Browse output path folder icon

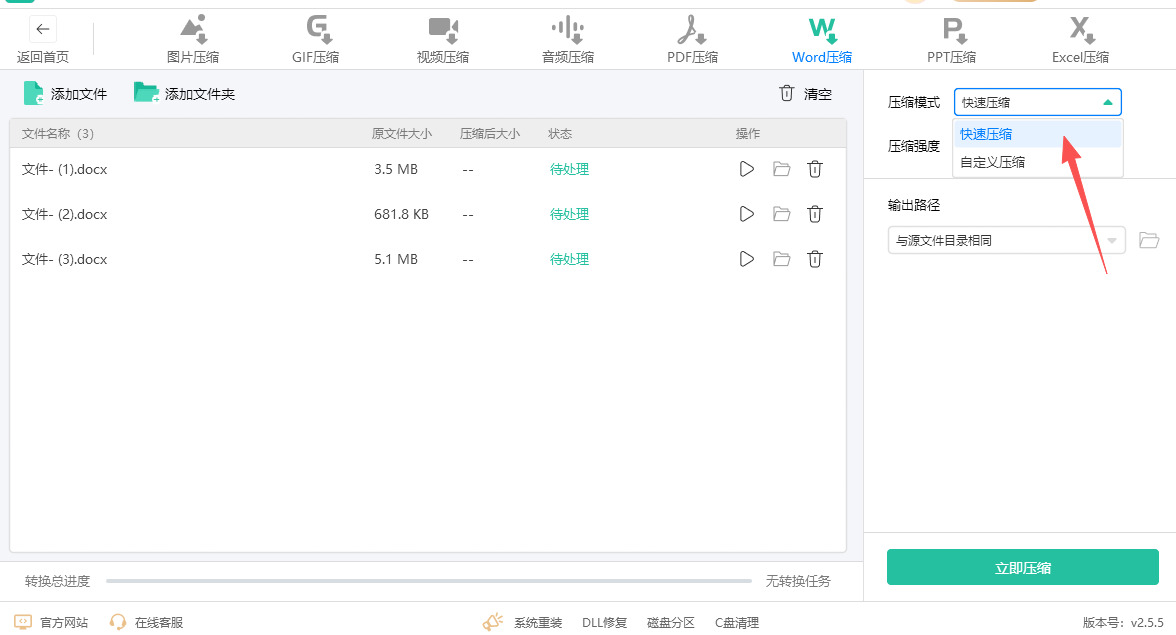[x=1149, y=240]
